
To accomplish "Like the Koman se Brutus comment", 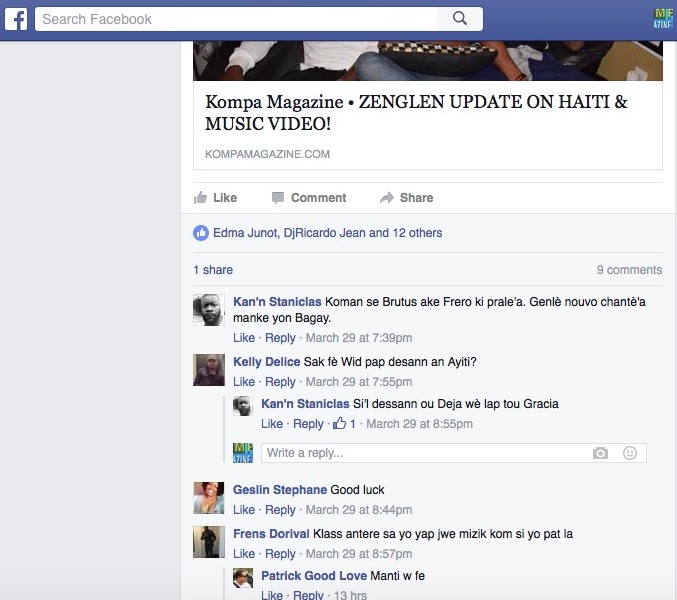I will 244,338.
